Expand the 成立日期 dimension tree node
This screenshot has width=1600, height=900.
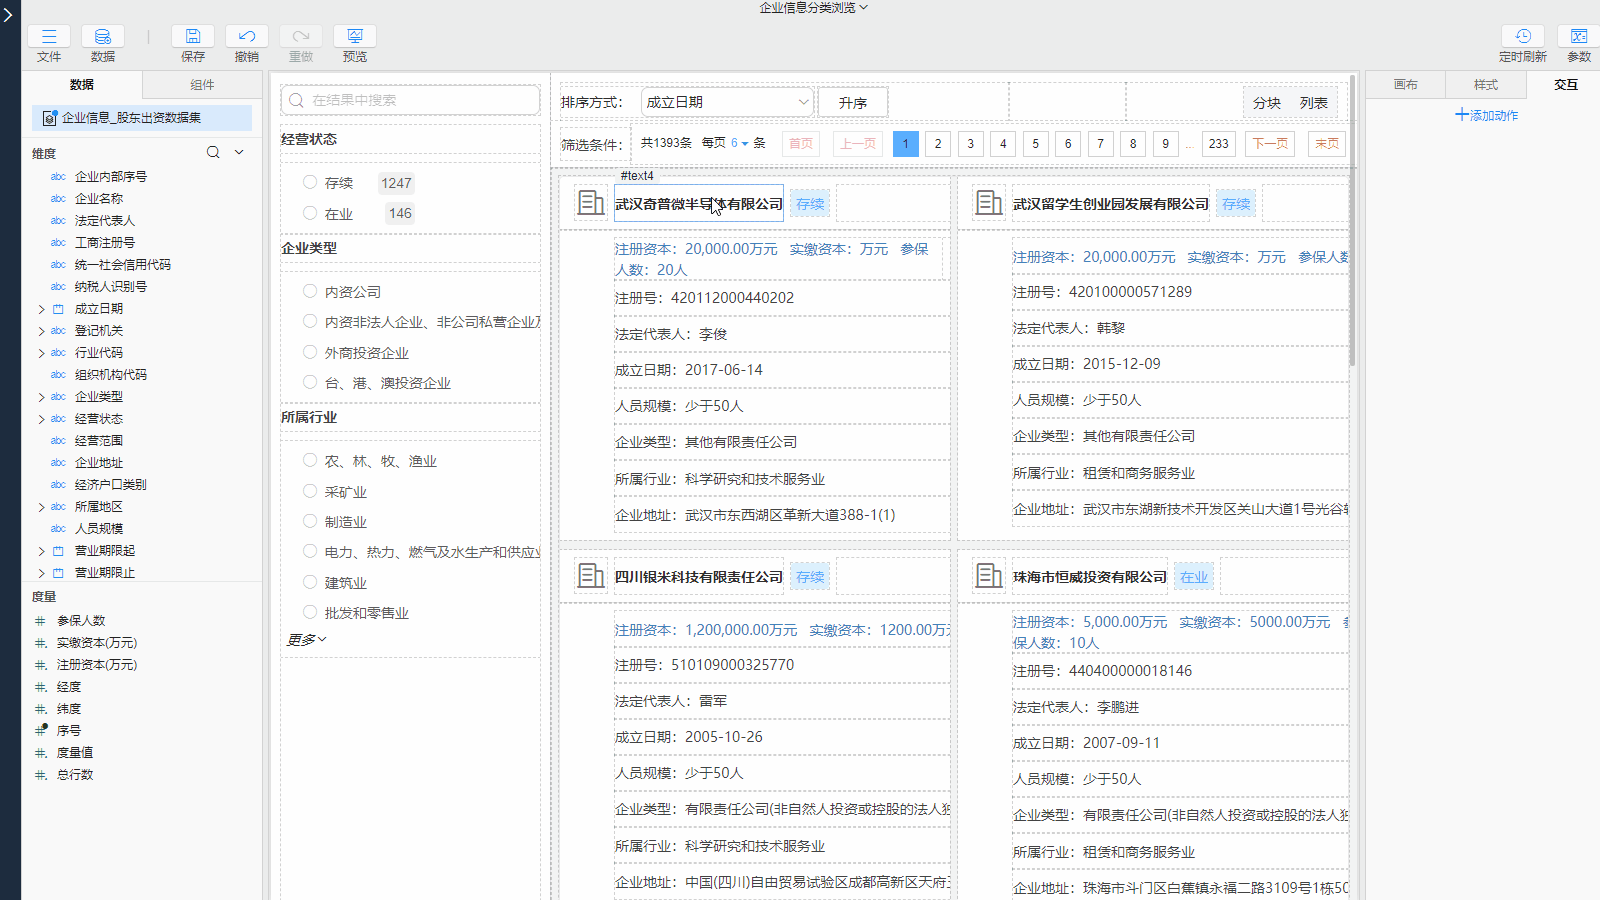41,309
